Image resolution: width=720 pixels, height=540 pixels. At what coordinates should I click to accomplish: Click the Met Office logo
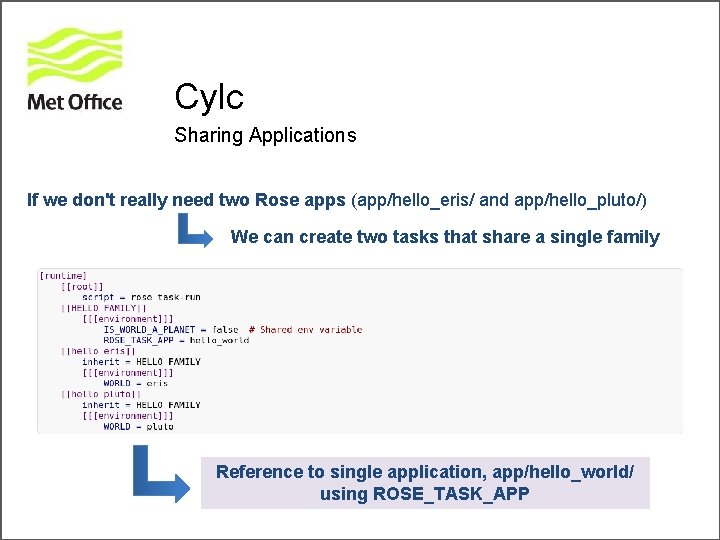75,70
